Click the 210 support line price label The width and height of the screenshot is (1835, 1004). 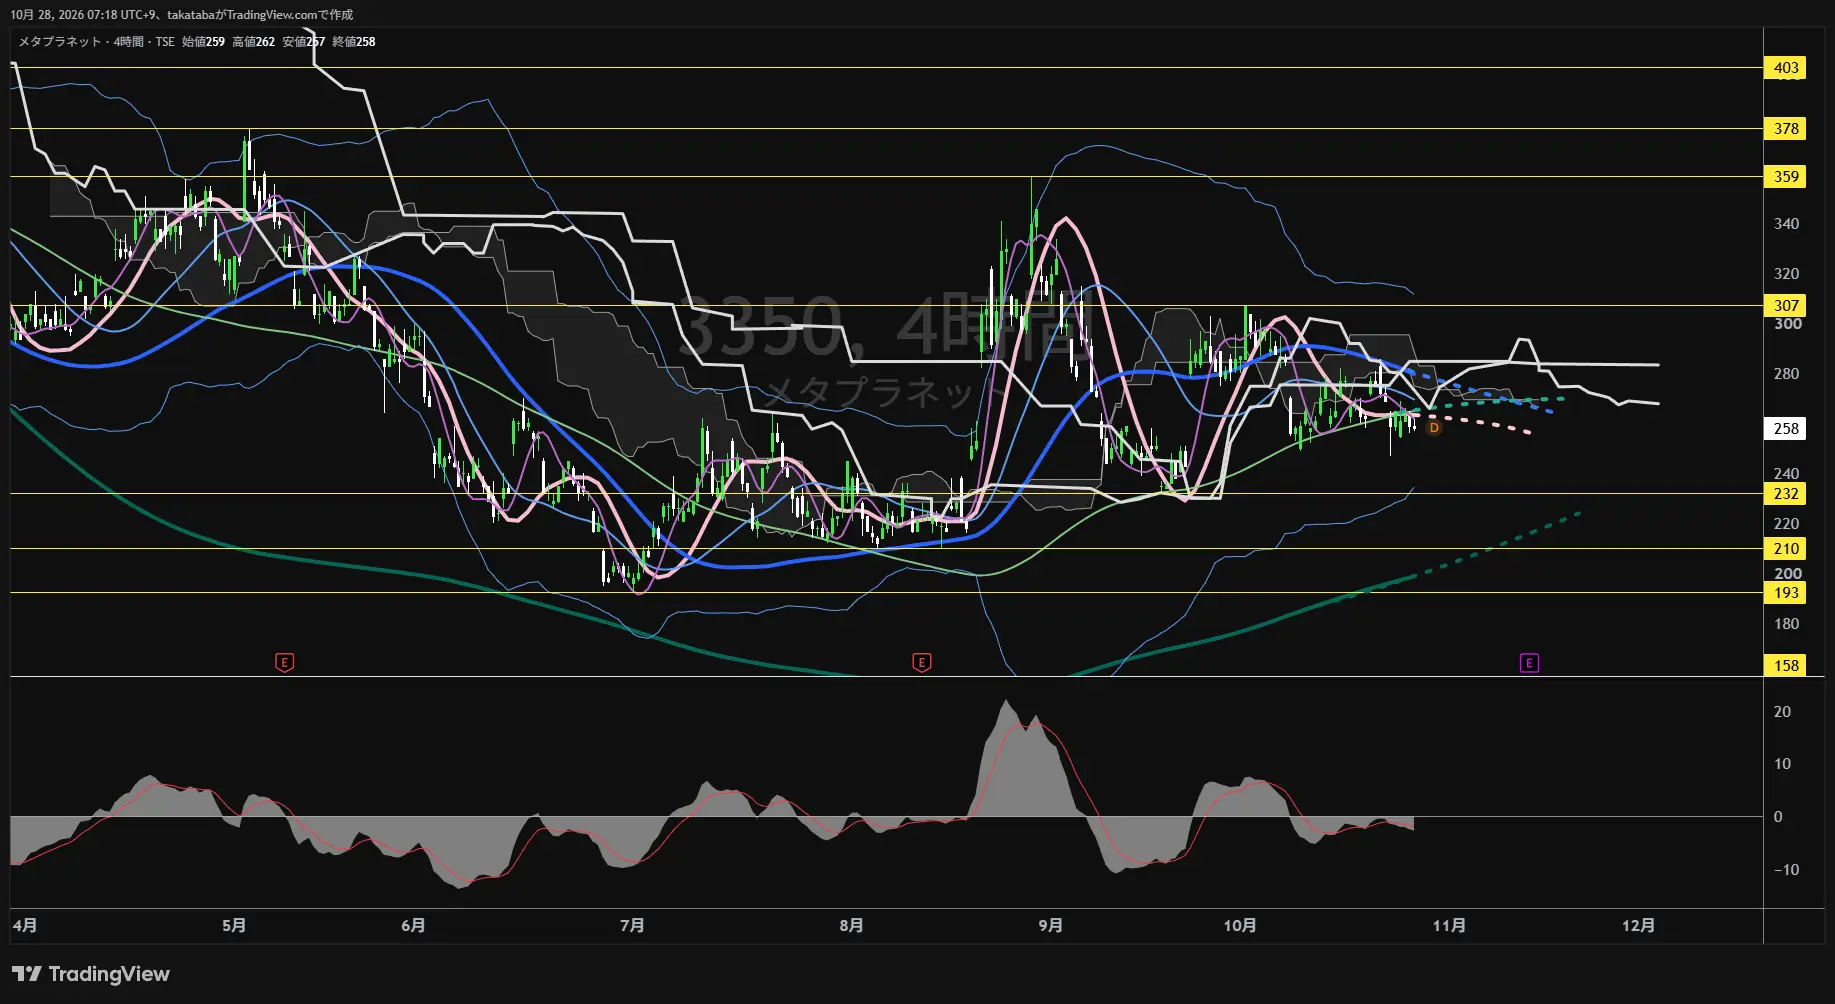click(1786, 548)
